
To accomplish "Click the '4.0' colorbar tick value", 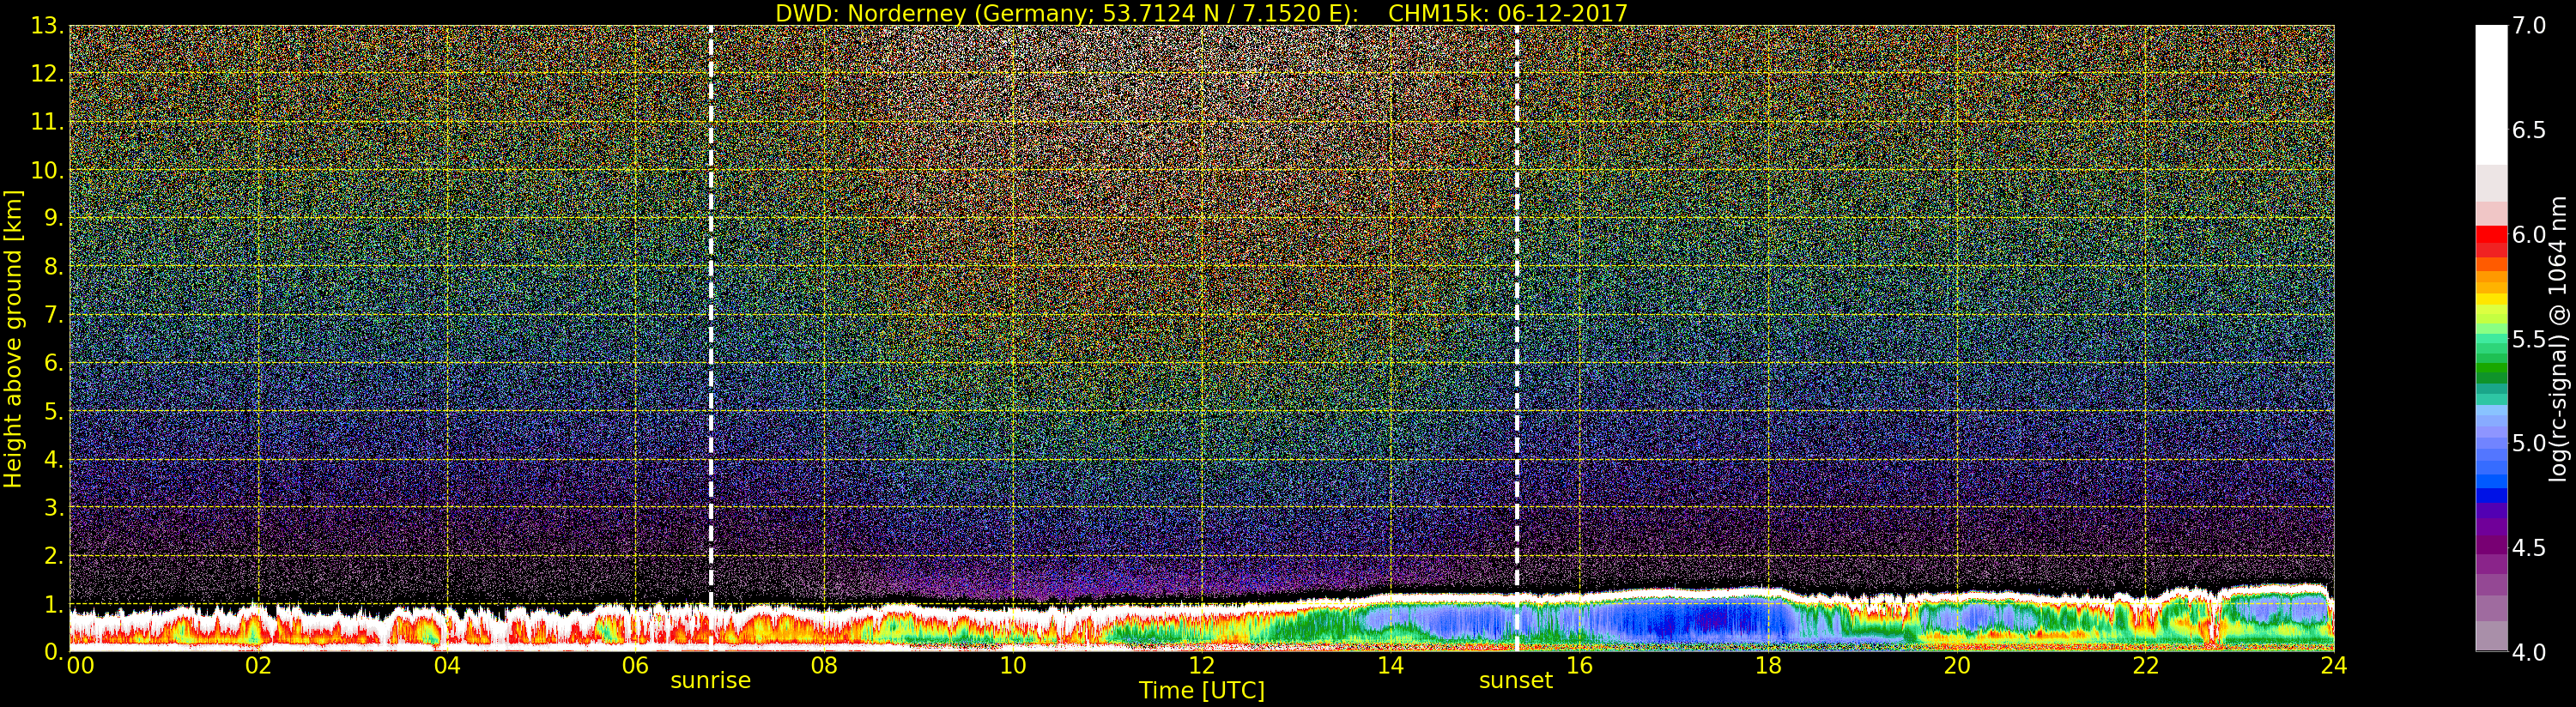I will click(x=2529, y=652).
